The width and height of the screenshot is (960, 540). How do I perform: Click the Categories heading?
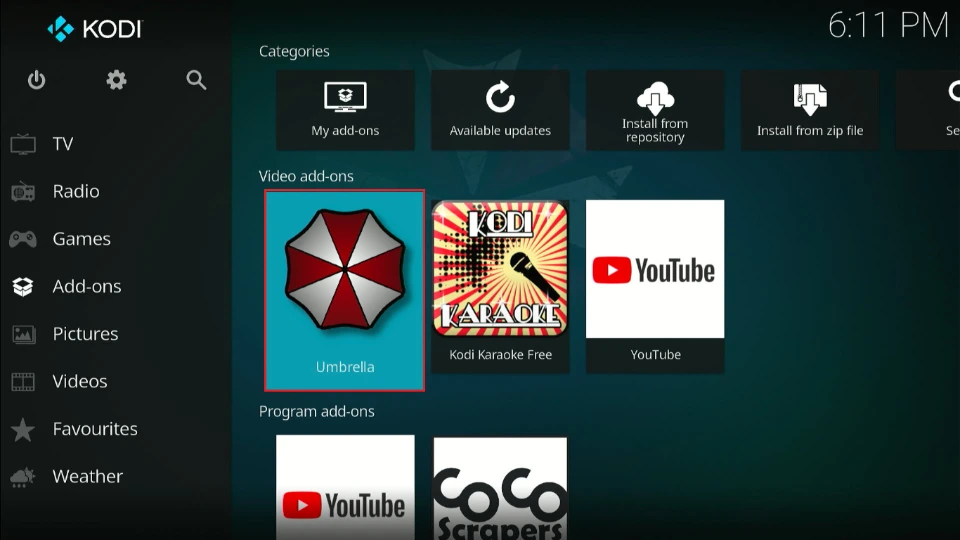click(294, 51)
